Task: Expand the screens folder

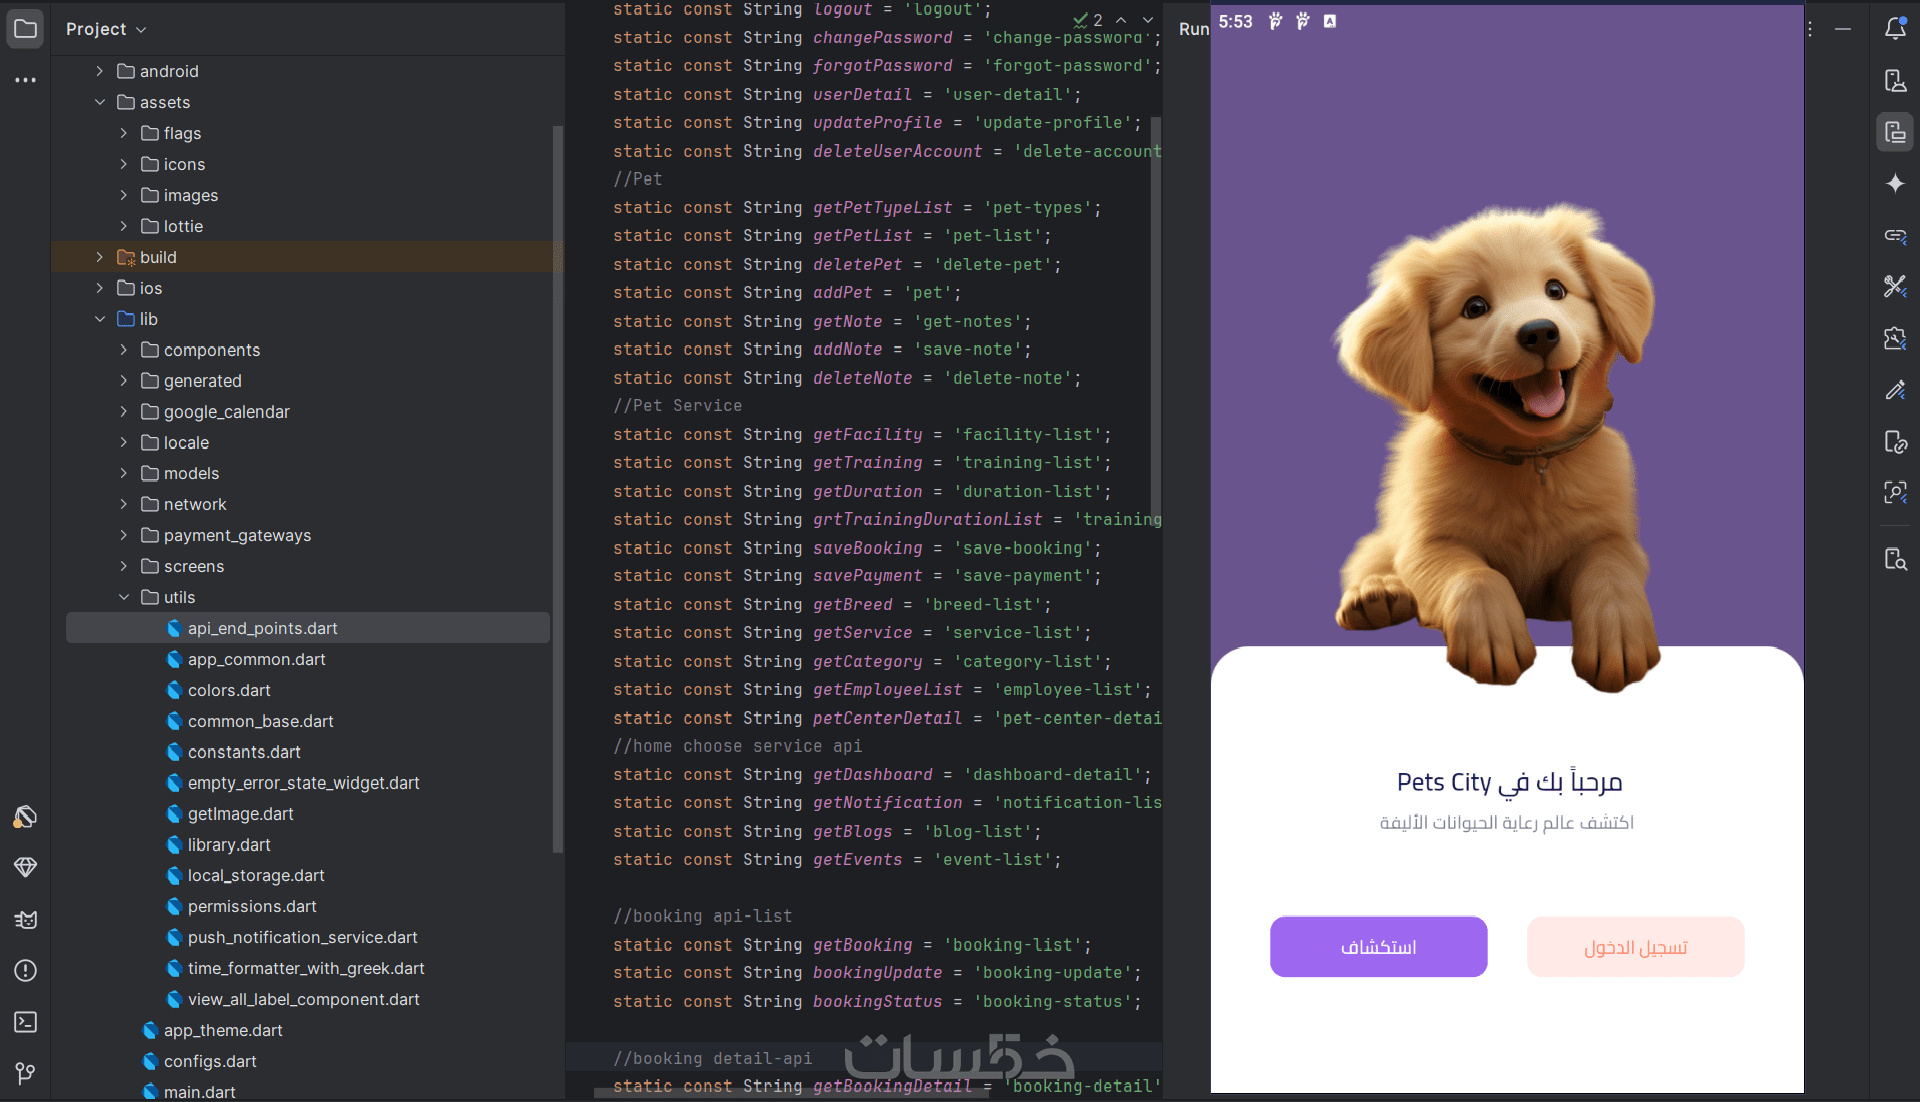Action: [124, 566]
